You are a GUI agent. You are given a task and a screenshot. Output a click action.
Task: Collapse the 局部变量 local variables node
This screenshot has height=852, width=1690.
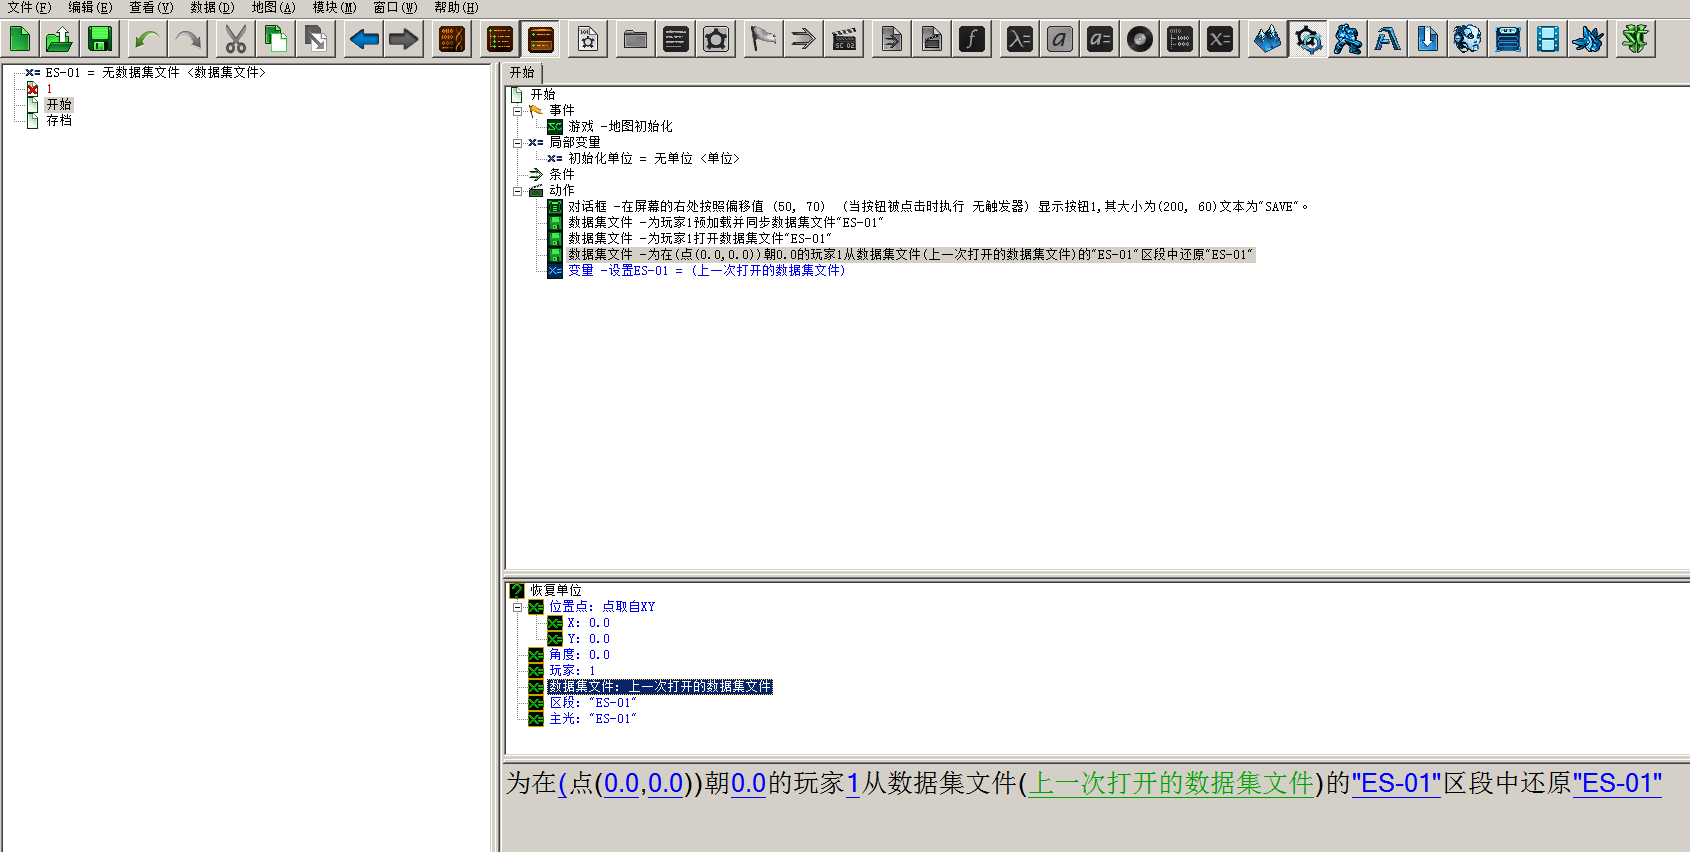tap(518, 143)
